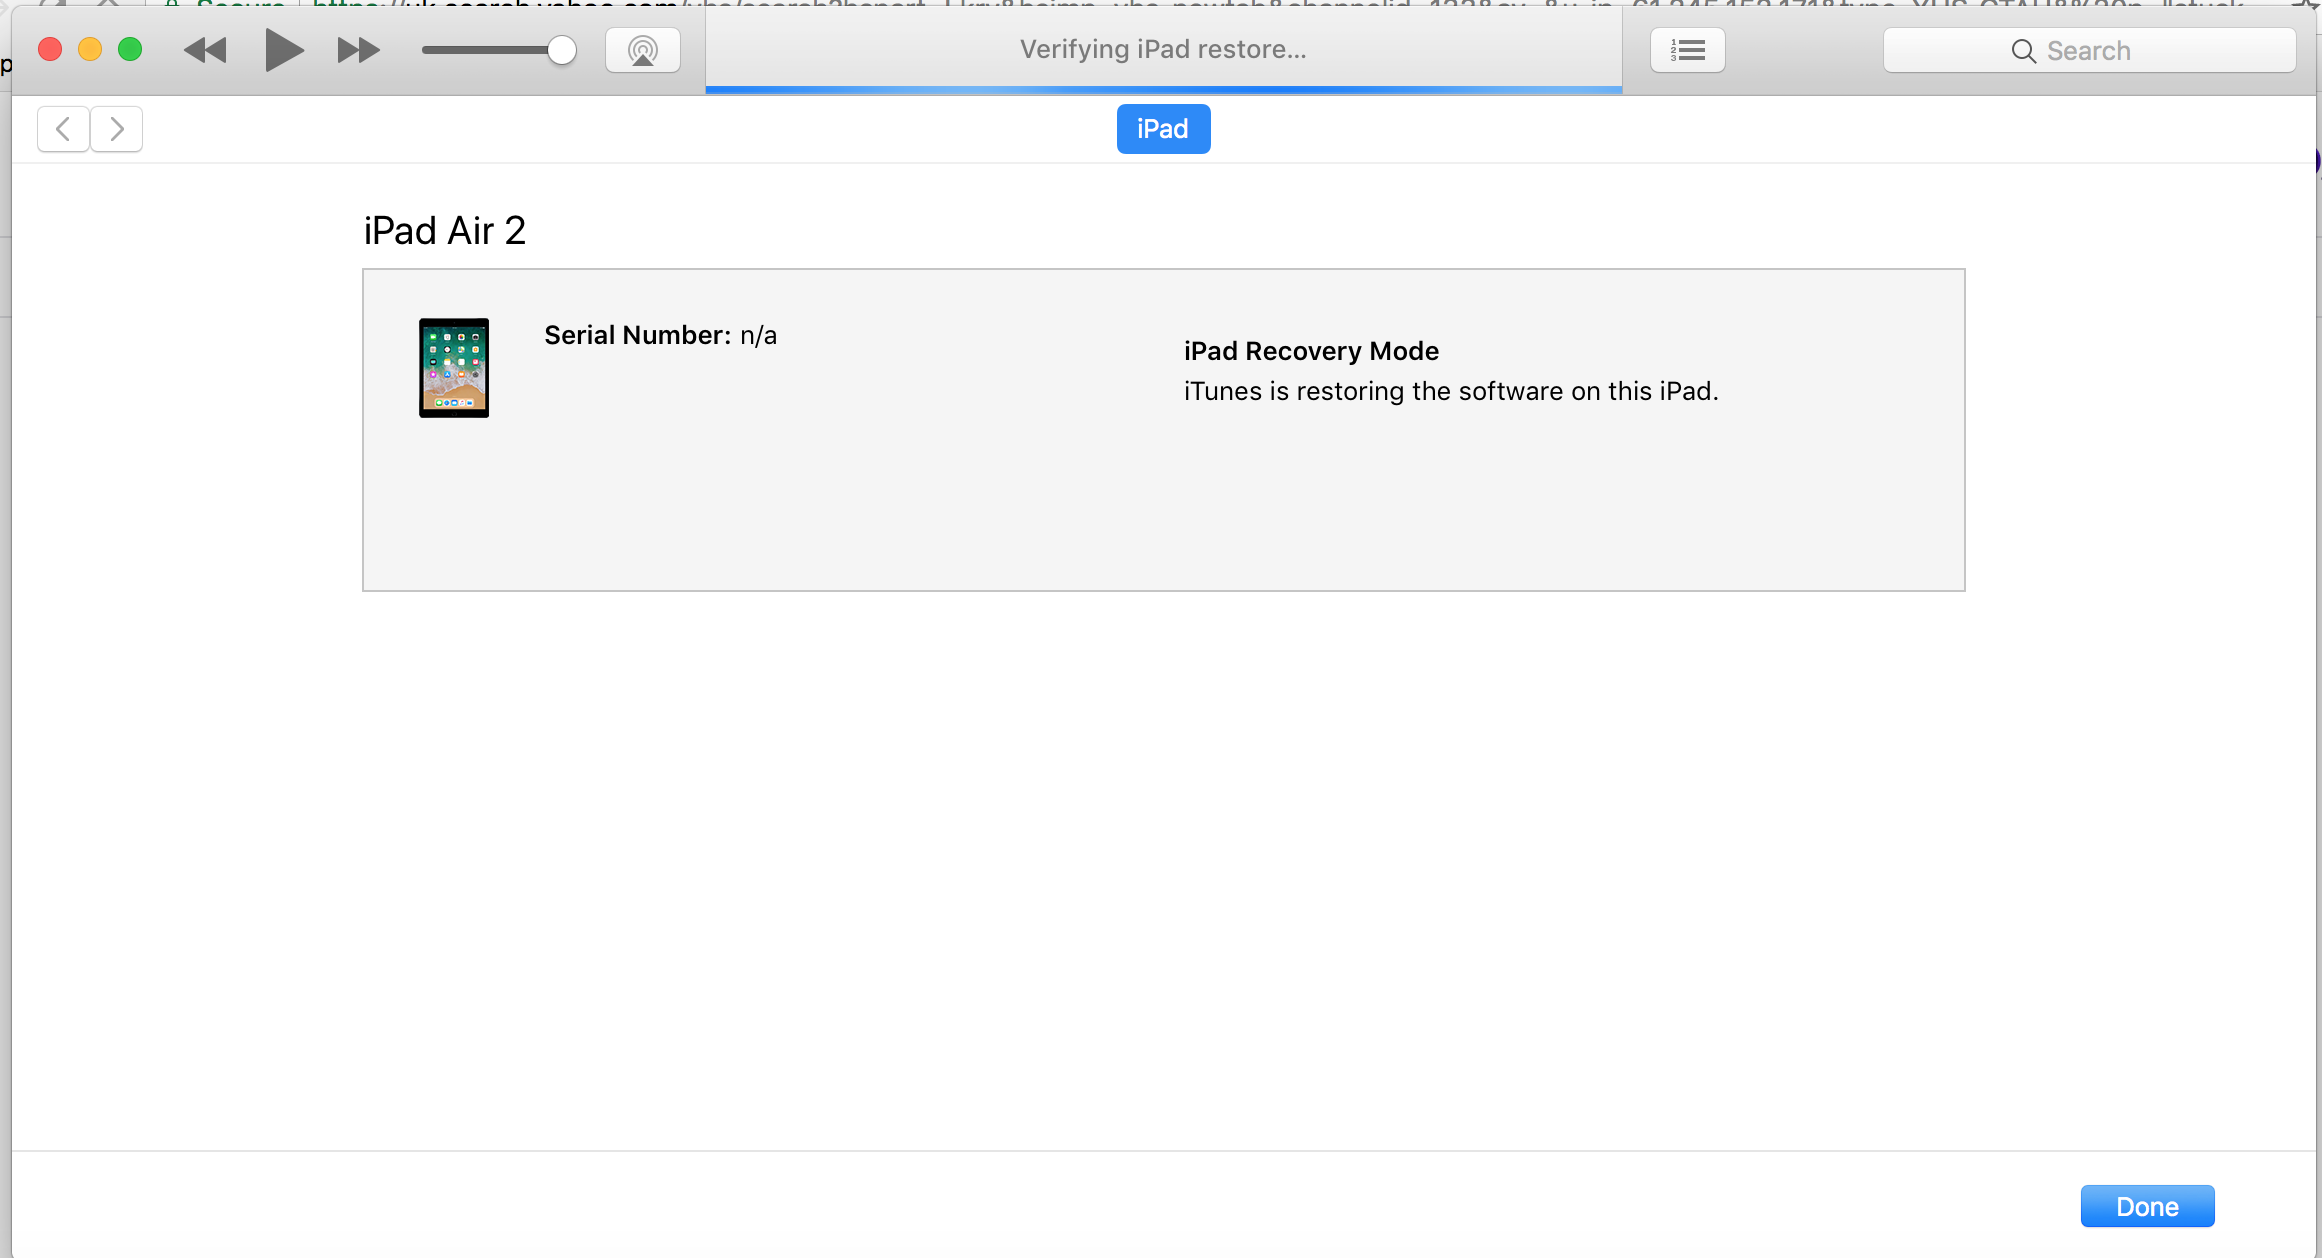Viewport: 2322px width, 1258px height.
Task: Click the volume slider knob
Action: point(562,50)
